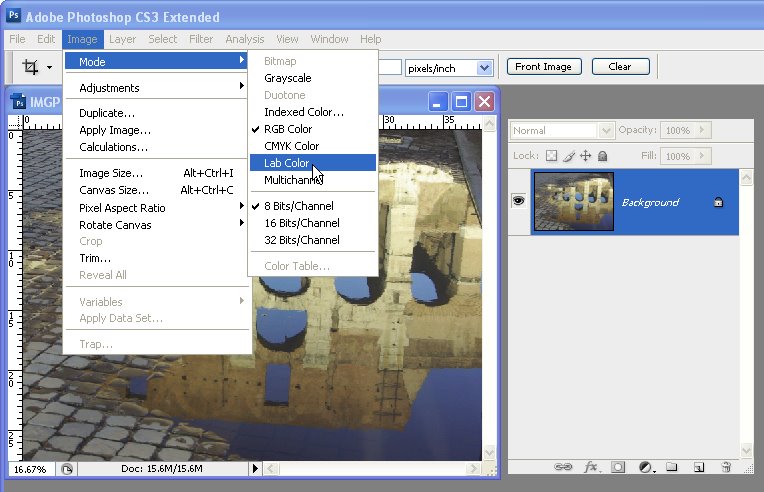
Task: Select 16 Bits/Channel option
Action: (313, 223)
